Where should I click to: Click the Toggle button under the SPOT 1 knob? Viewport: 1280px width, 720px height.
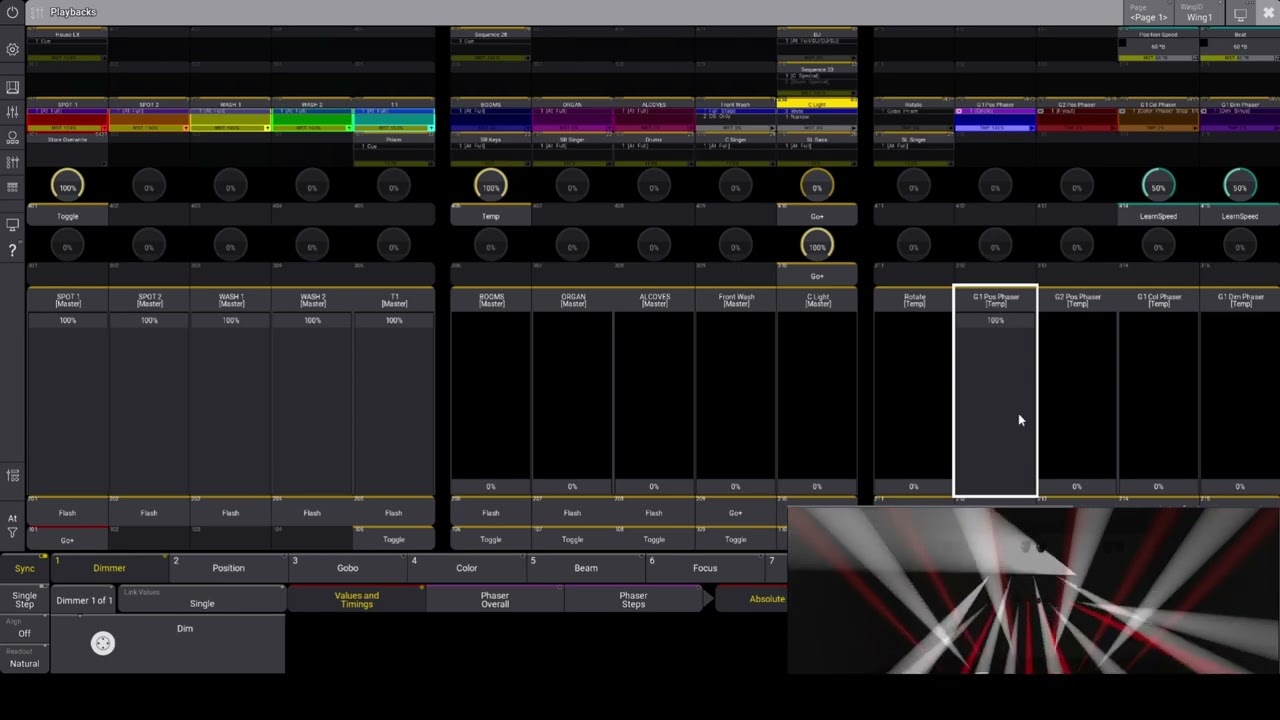click(x=67, y=216)
